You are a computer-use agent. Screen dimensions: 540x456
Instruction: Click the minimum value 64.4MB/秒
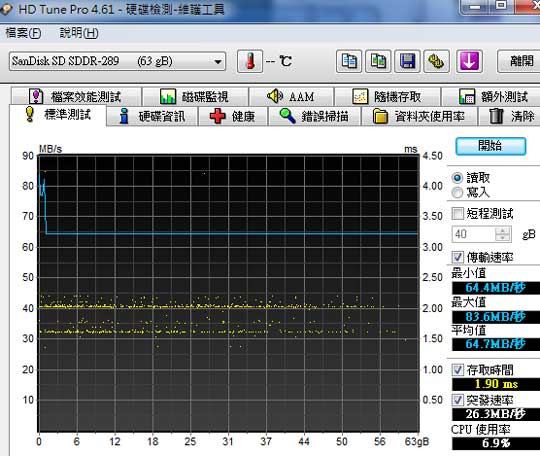[496, 288]
